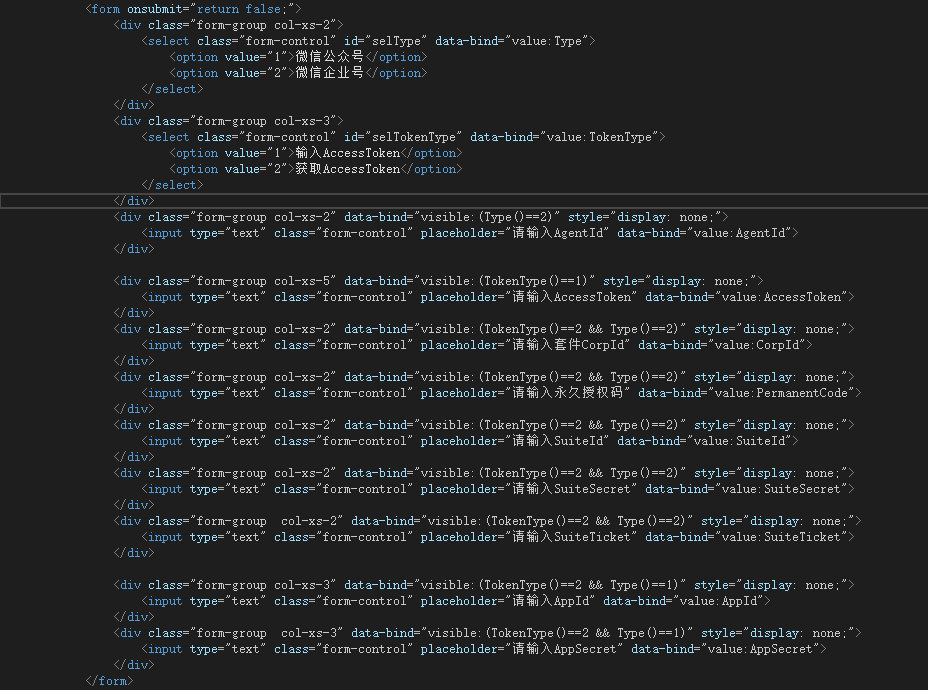This screenshot has height=690, width=928.
Task: Click the id="selType" attribute text
Action: pos(385,41)
